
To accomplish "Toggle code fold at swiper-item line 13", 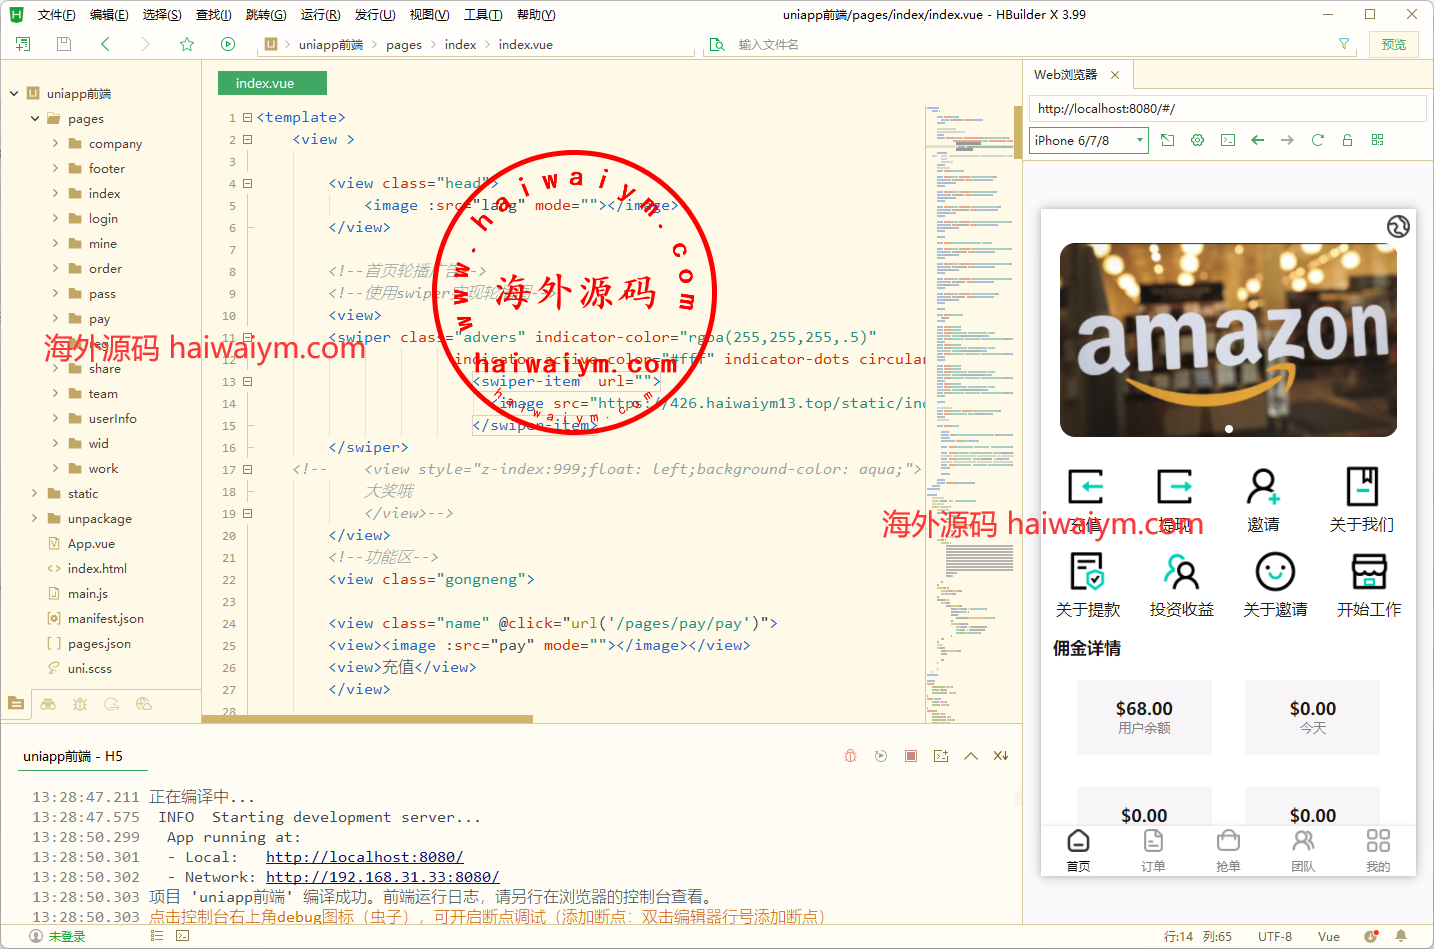I will pos(247,382).
